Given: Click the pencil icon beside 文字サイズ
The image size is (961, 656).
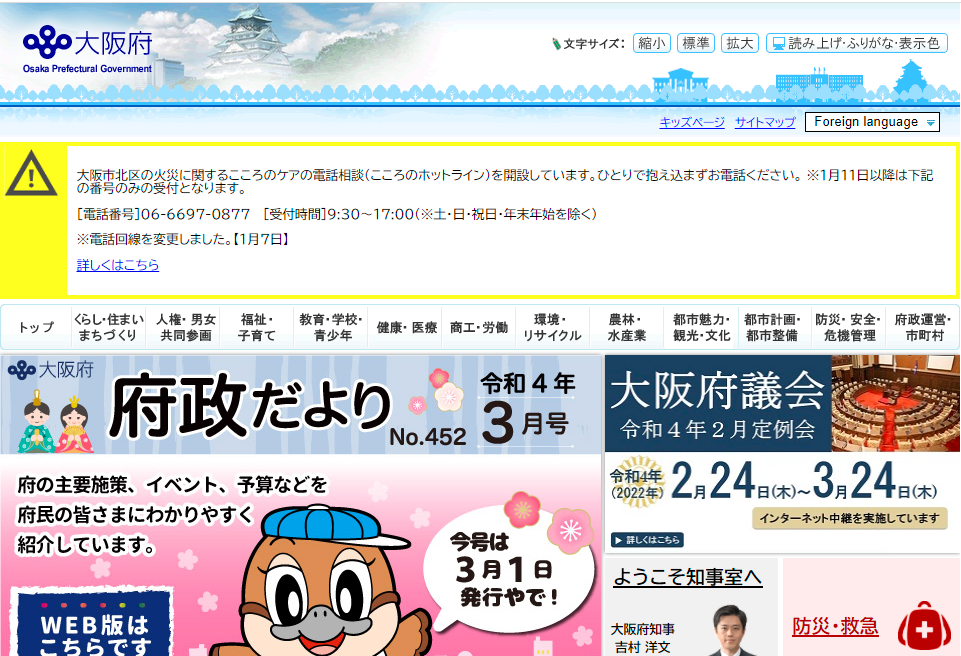Looking at the screenshot, I should pyautogui.click(x=556, y=44).
